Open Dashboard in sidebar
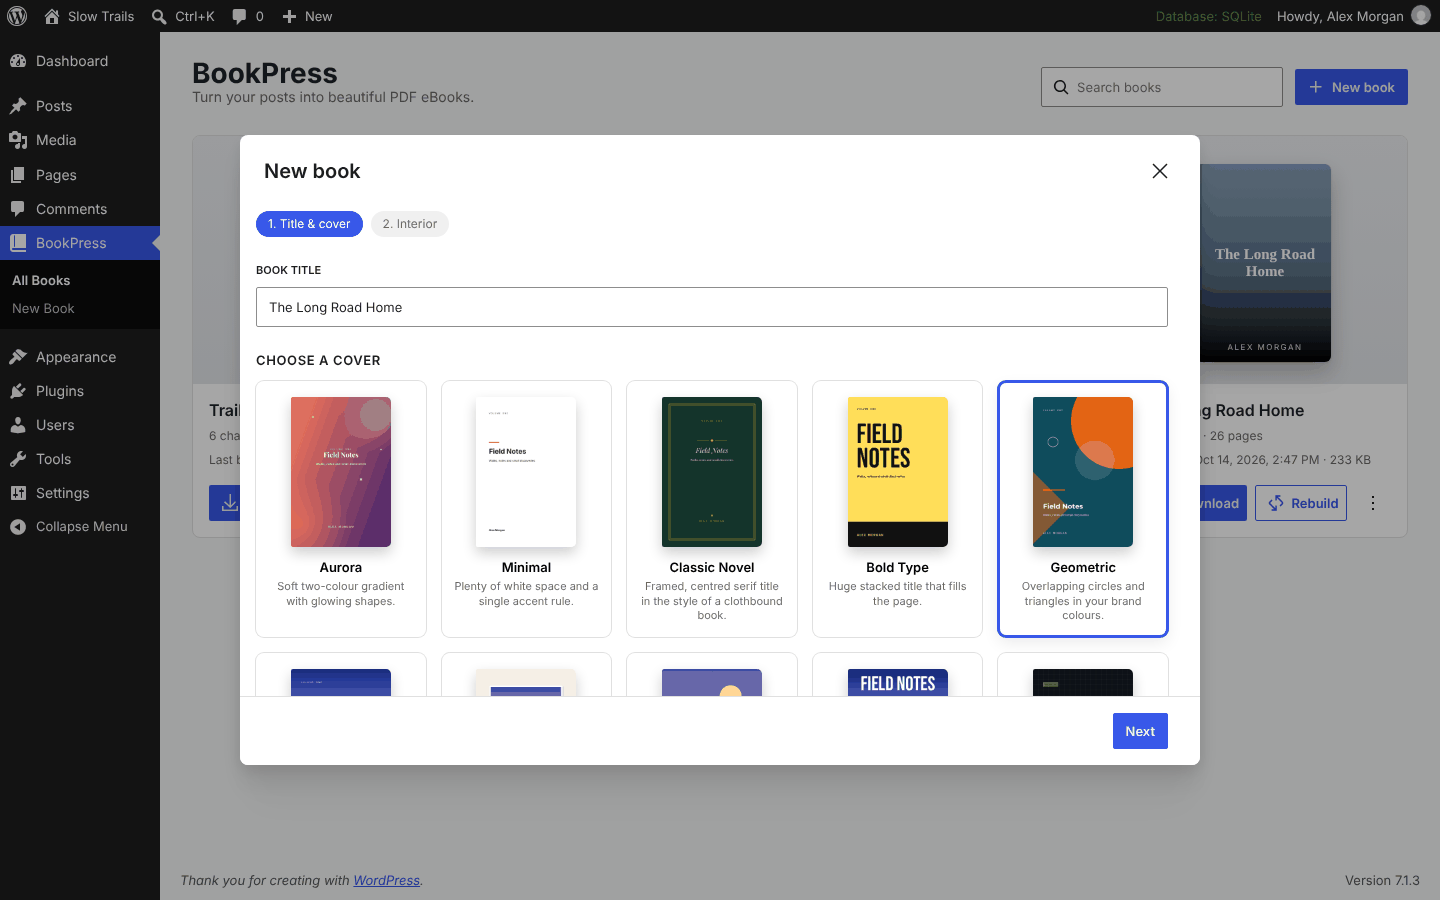 pos(80,61)
